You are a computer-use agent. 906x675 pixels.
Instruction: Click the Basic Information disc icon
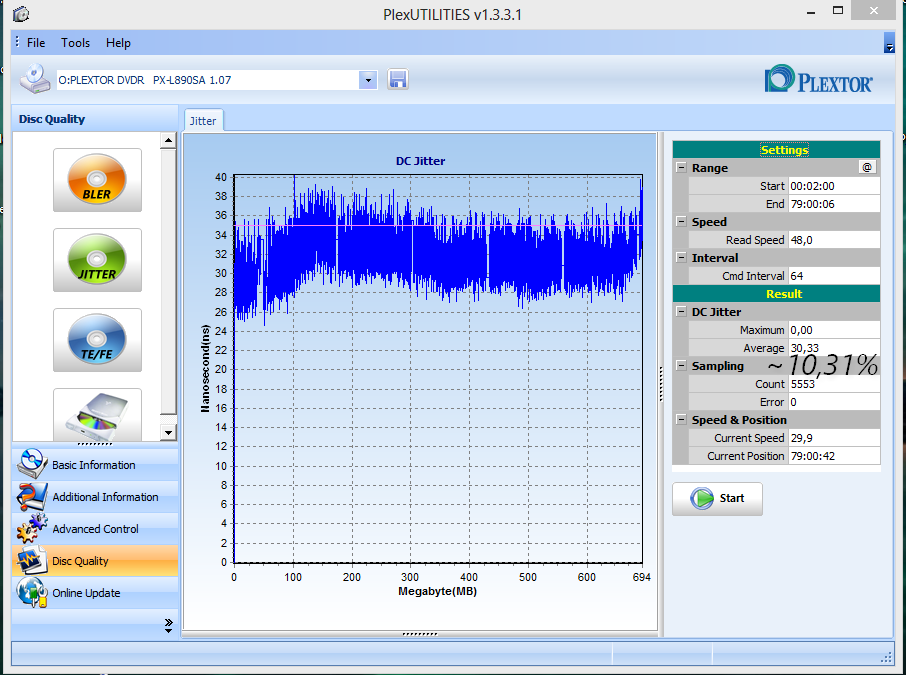point(32,463)
